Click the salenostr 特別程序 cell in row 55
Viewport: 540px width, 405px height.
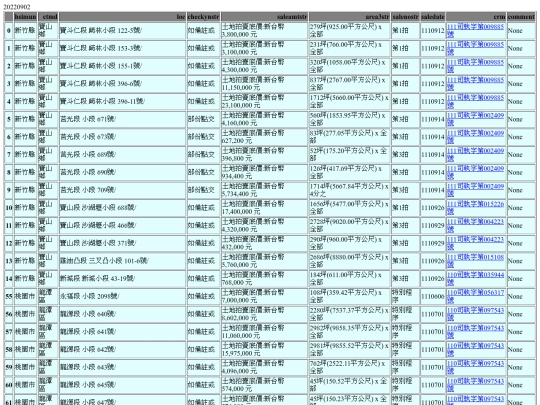point(405,297)
